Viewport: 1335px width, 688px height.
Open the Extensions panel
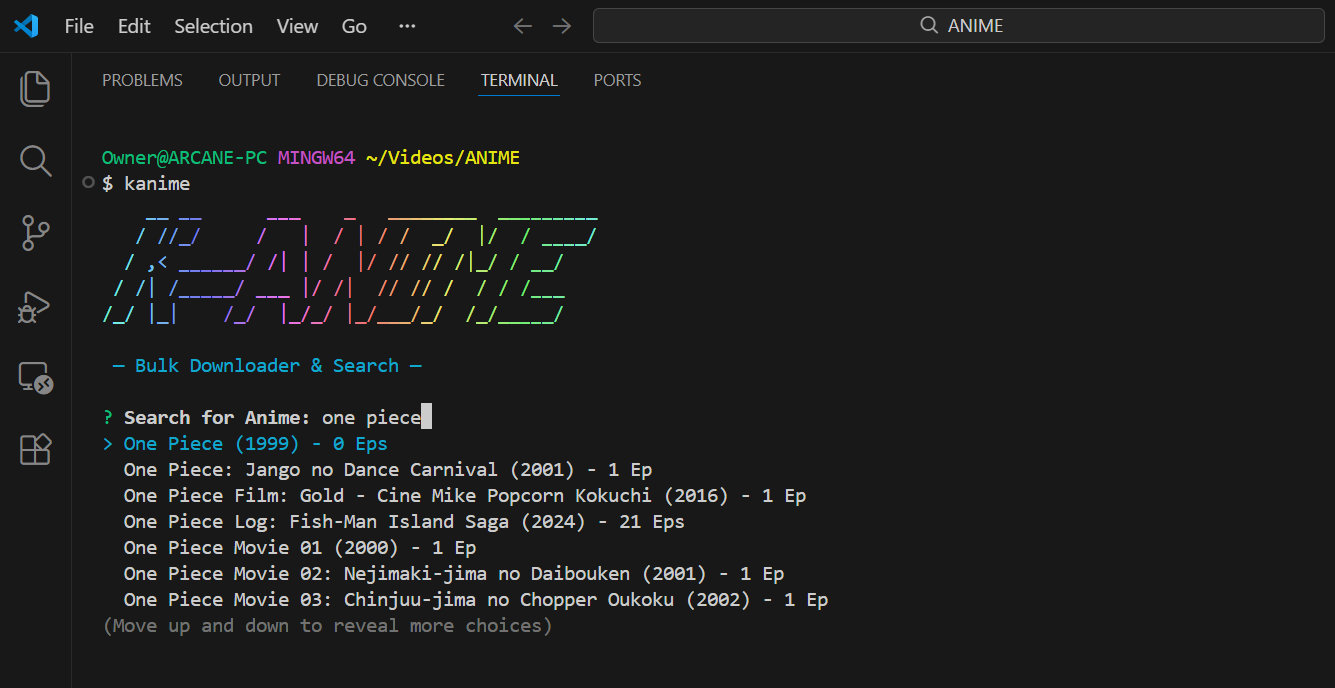pos(35,449)
